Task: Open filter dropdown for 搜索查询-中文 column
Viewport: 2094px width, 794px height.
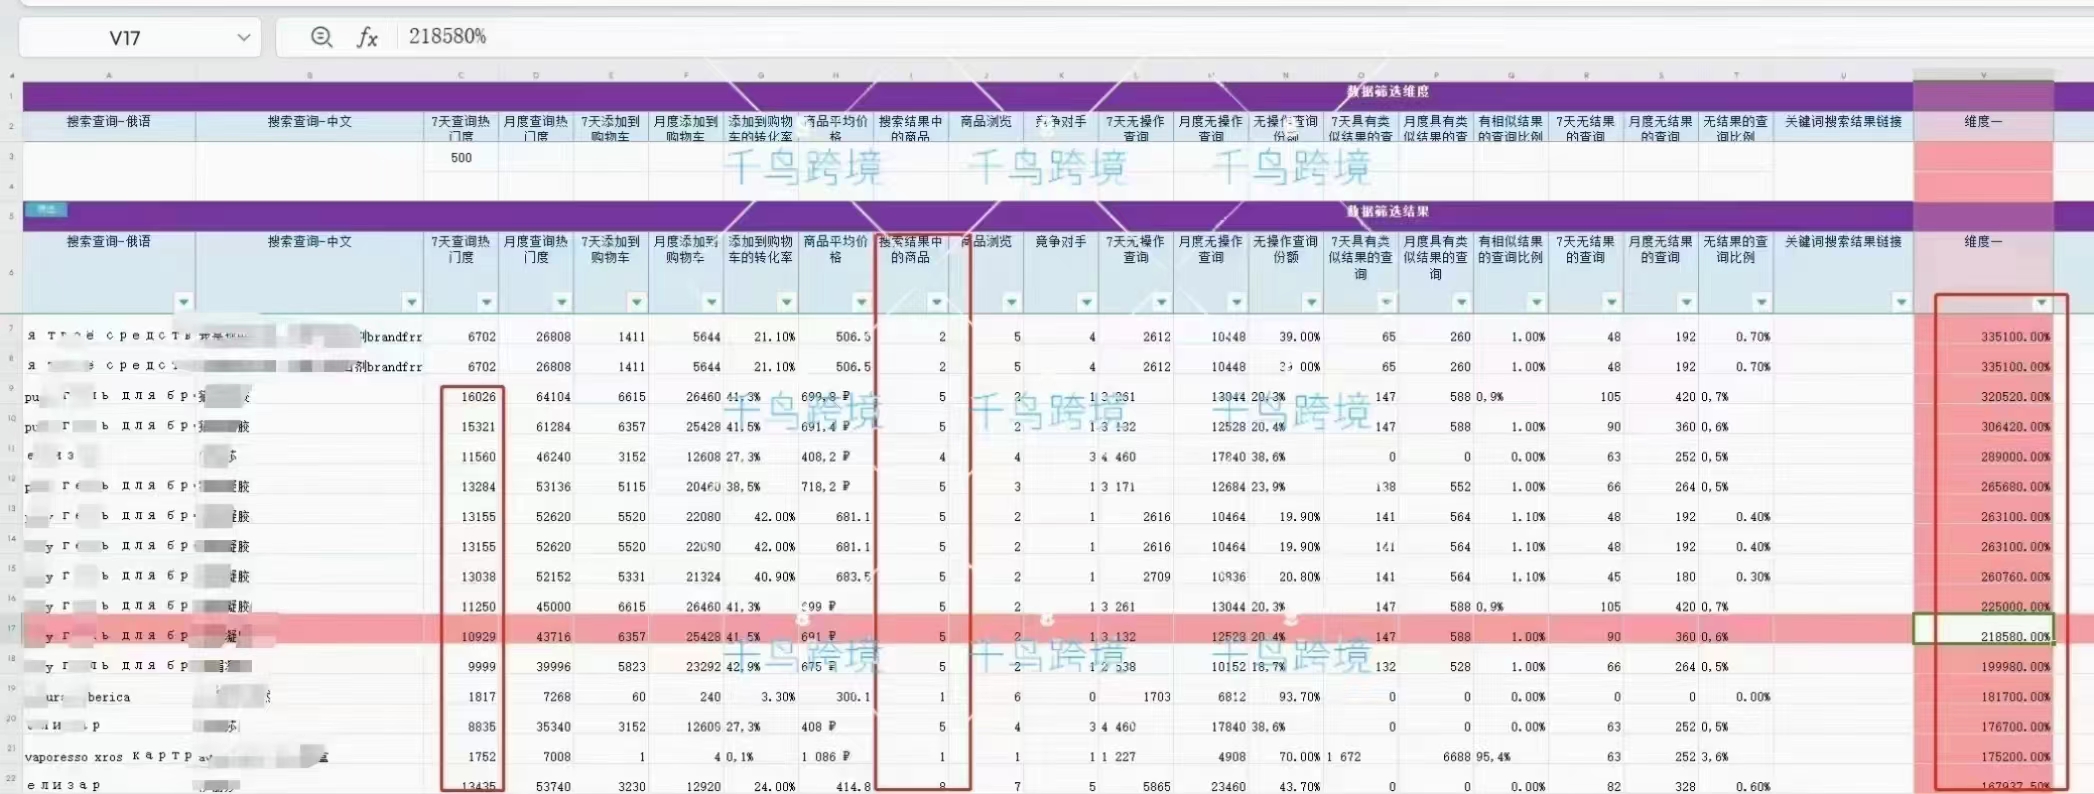Action: [x=411, y=302]
